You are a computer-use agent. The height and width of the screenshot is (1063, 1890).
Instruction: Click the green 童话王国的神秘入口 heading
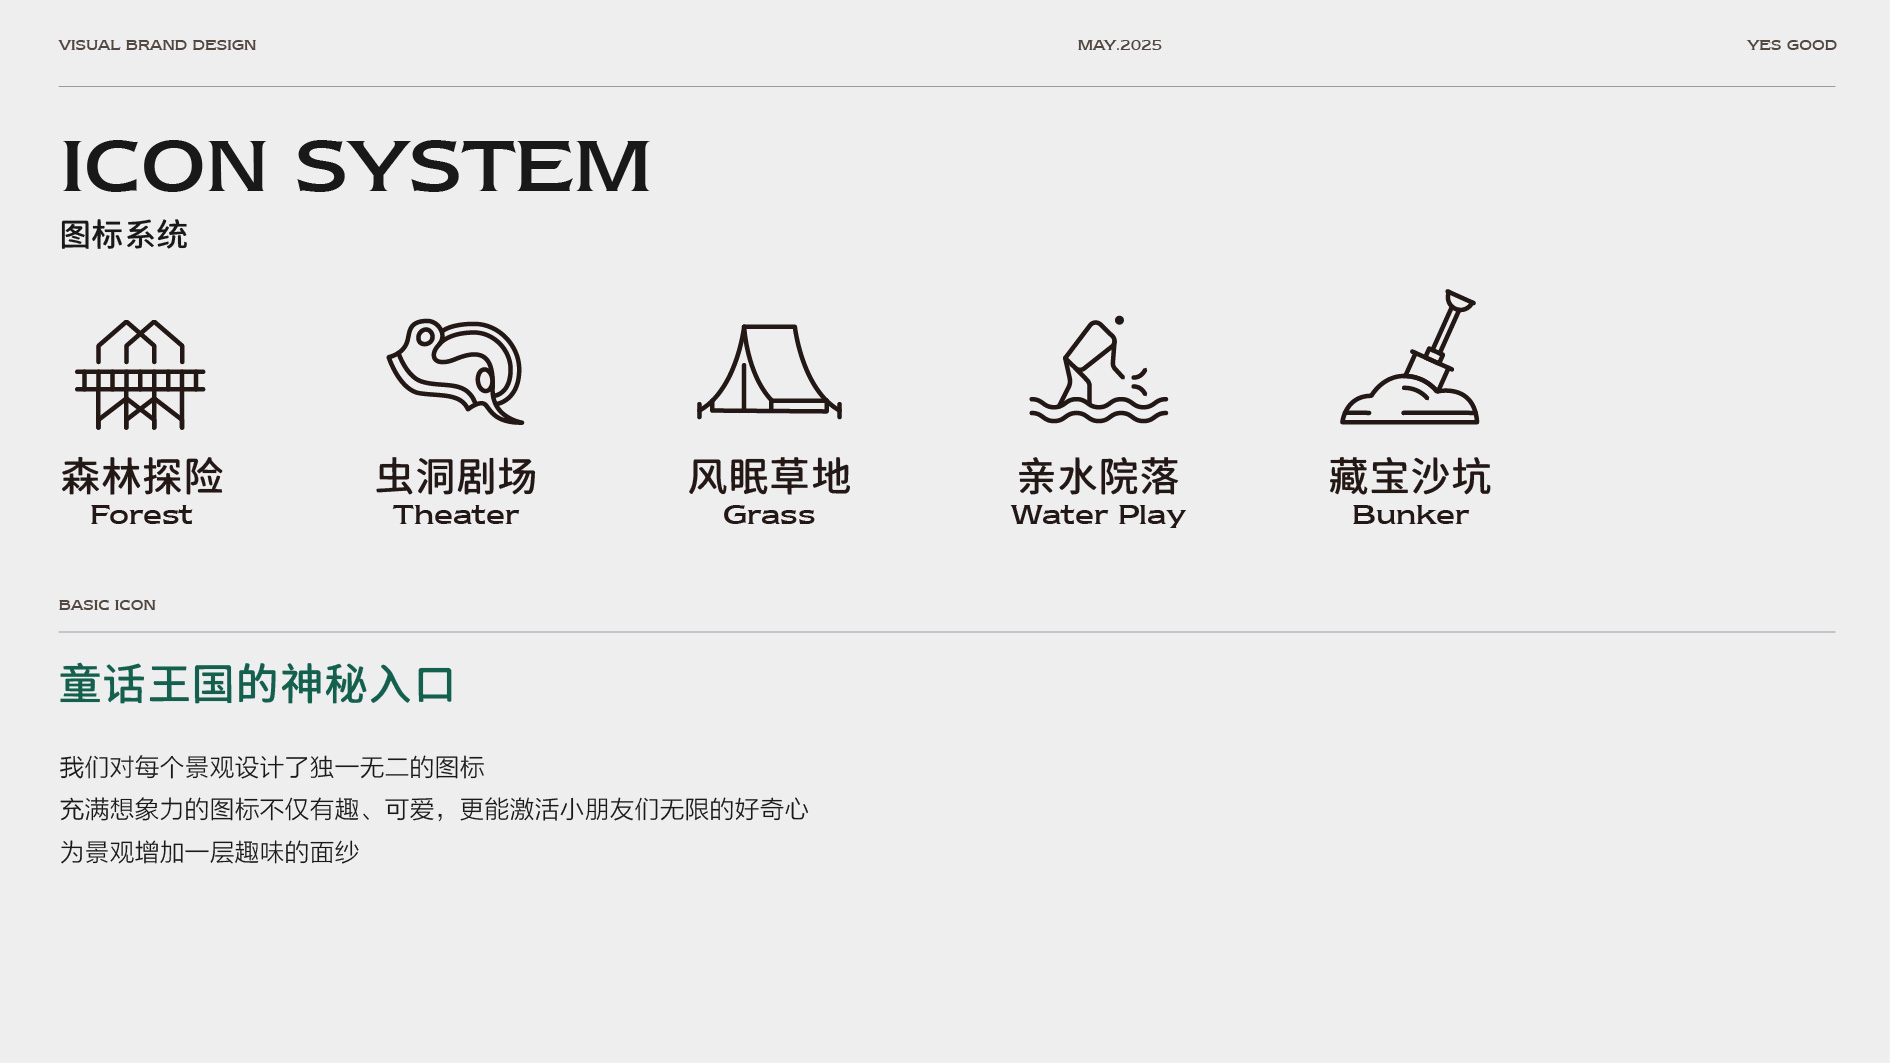[x=257, y=685]
